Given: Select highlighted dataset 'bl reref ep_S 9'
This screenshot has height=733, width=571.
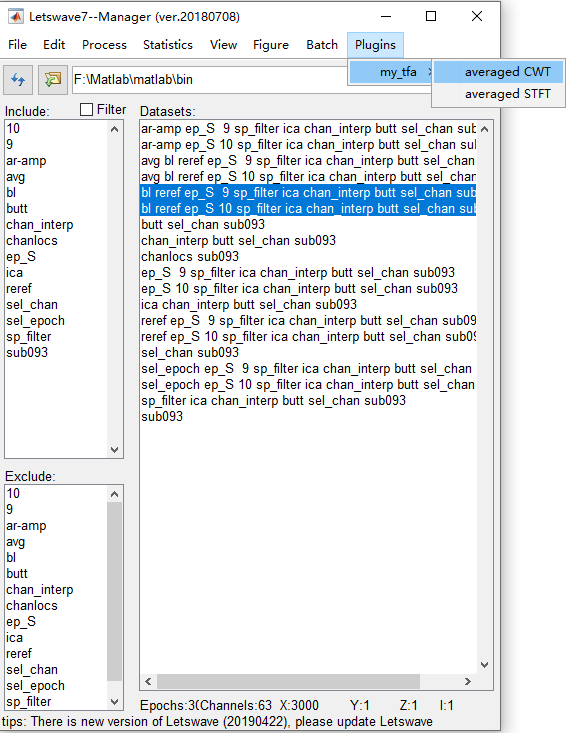Looking at the screenshot, I should (x=308, y=193).
